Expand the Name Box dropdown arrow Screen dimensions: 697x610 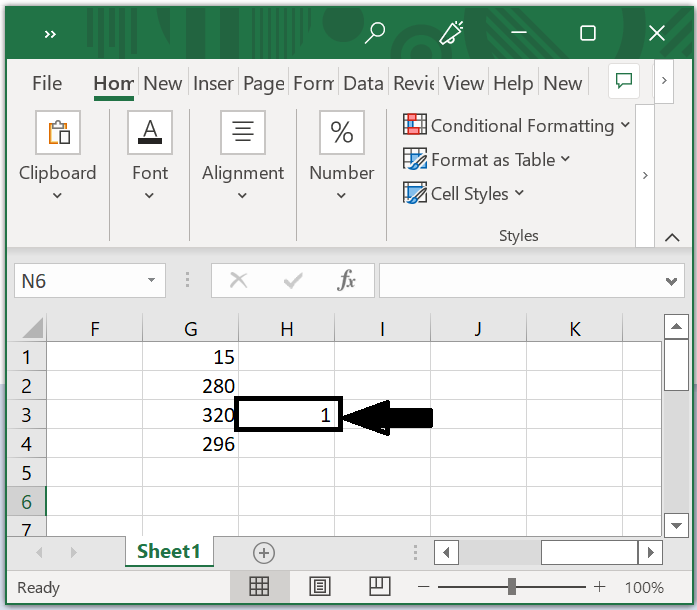click(151, 281)
